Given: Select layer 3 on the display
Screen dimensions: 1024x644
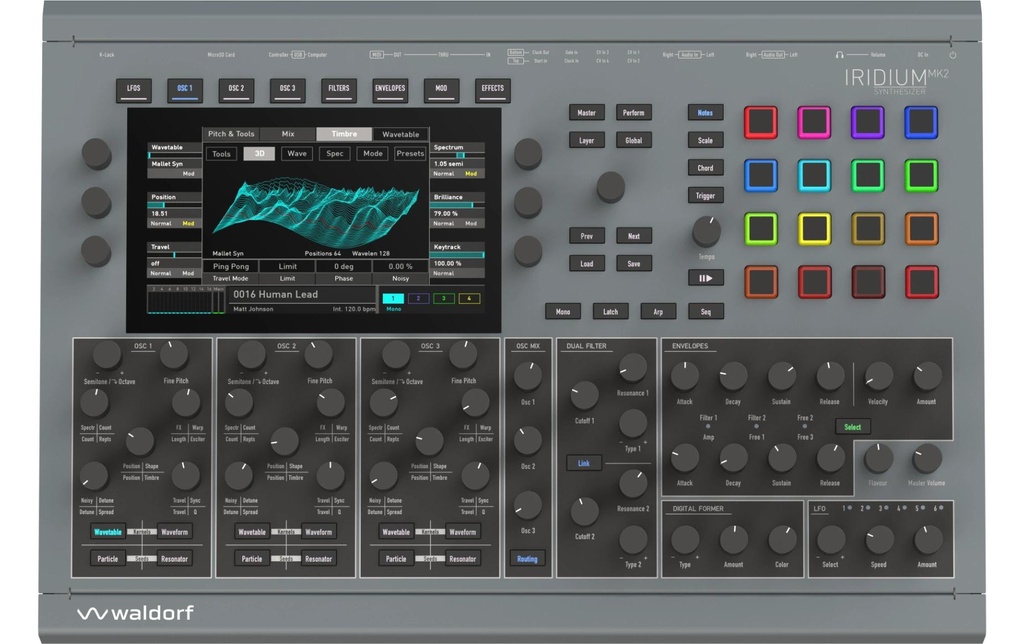Looking at the screenshot, I should pos(444,298).
